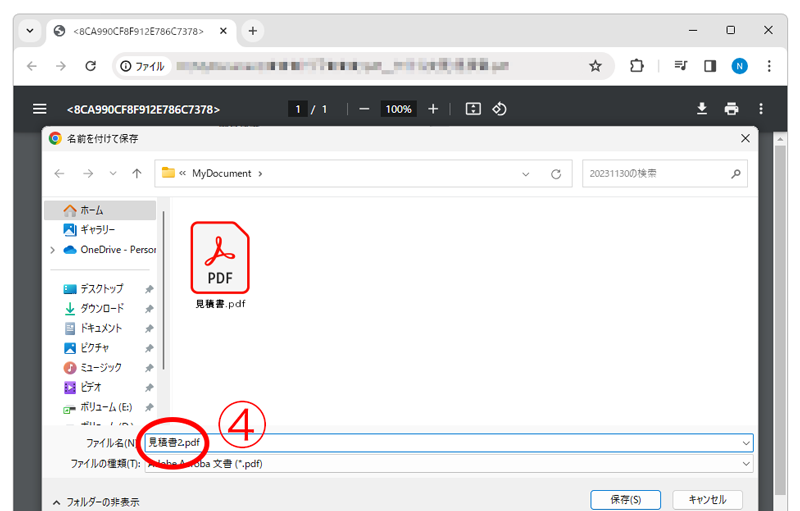The height and width of the screenshot is (511, 800).
Task: Open the file type dropdown
Action: pyautogui.click(x=746, y=464)
